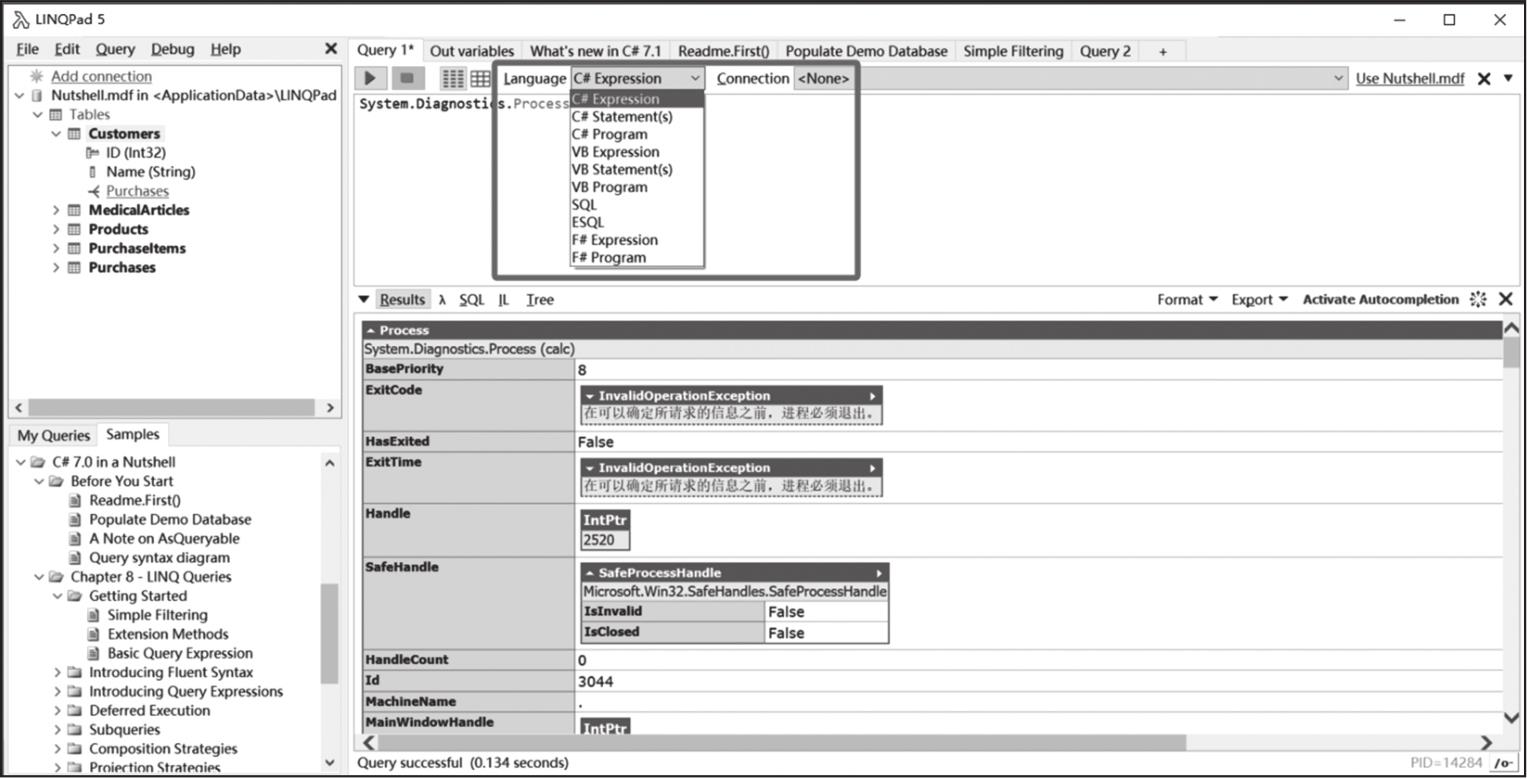
Task: Click the ID (Int32) key icon
Action: (93, 153)
